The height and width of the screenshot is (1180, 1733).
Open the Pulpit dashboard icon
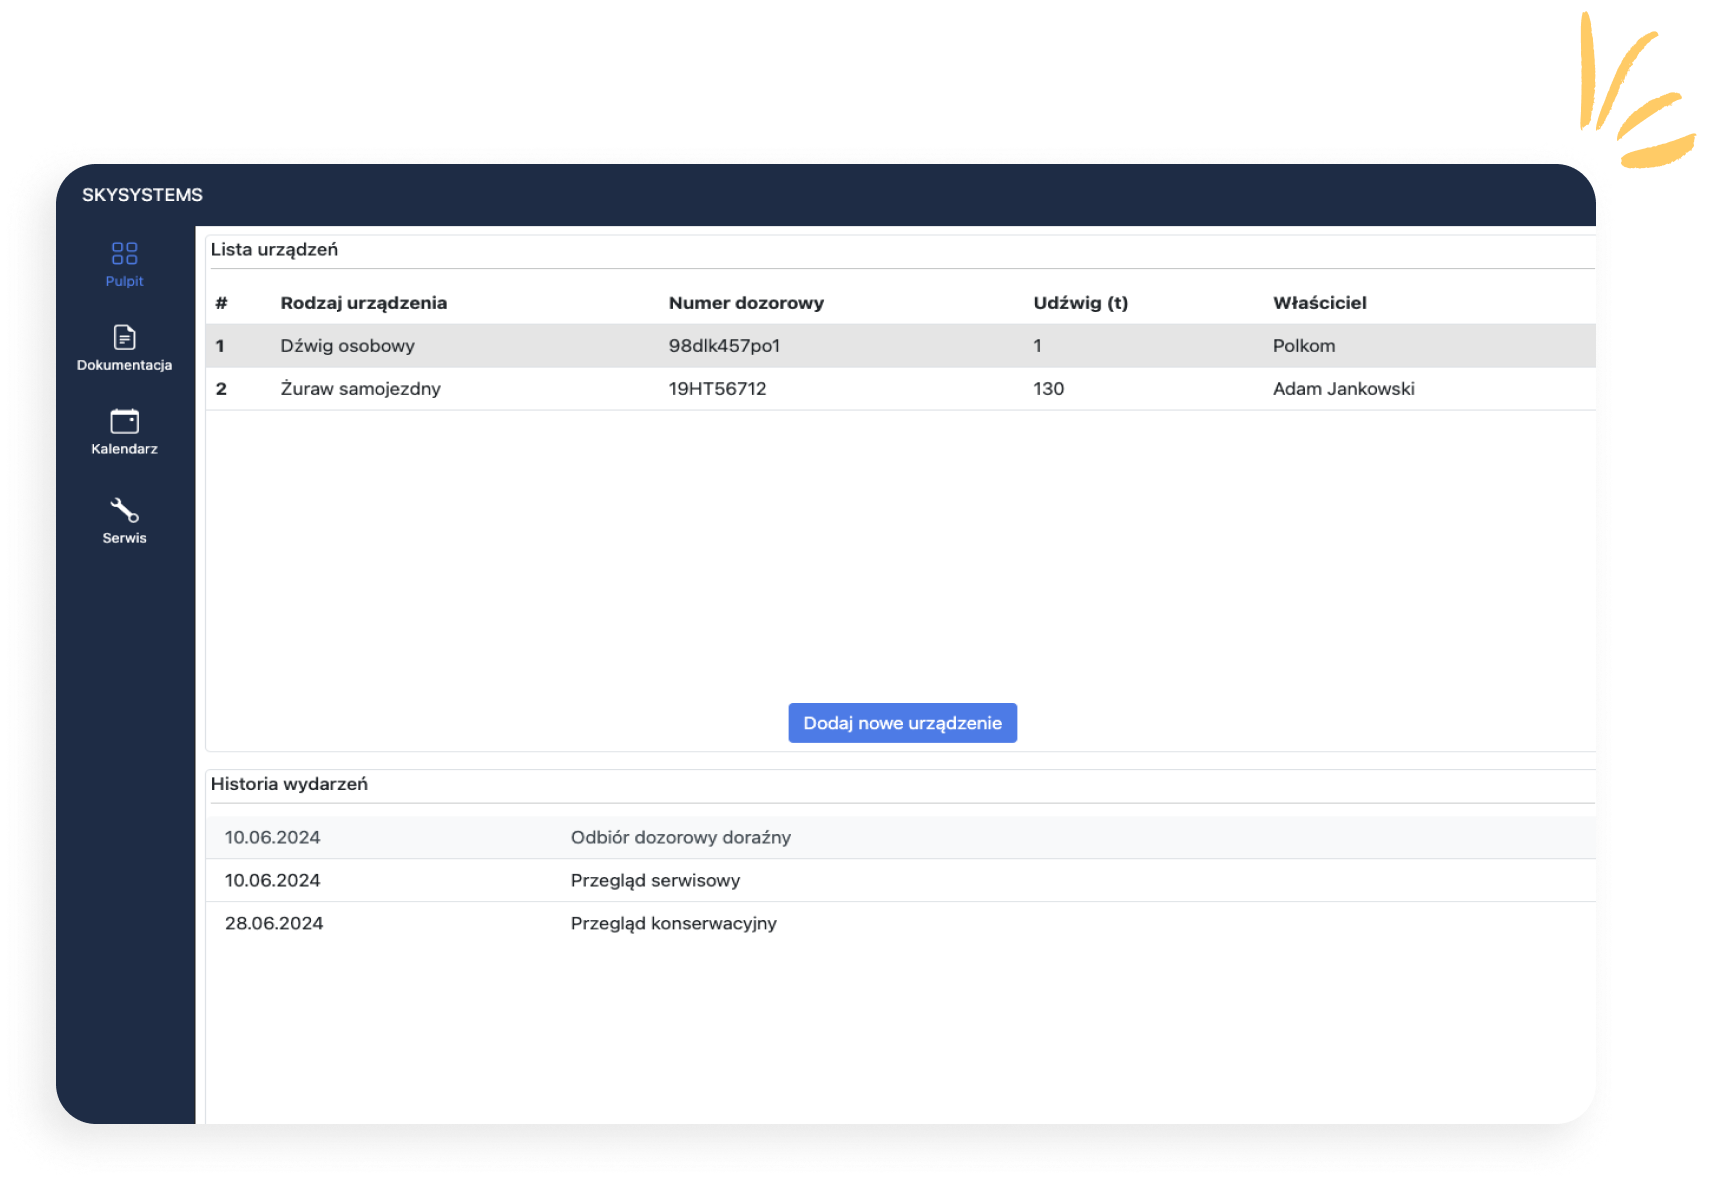click(x=124, y=253)
